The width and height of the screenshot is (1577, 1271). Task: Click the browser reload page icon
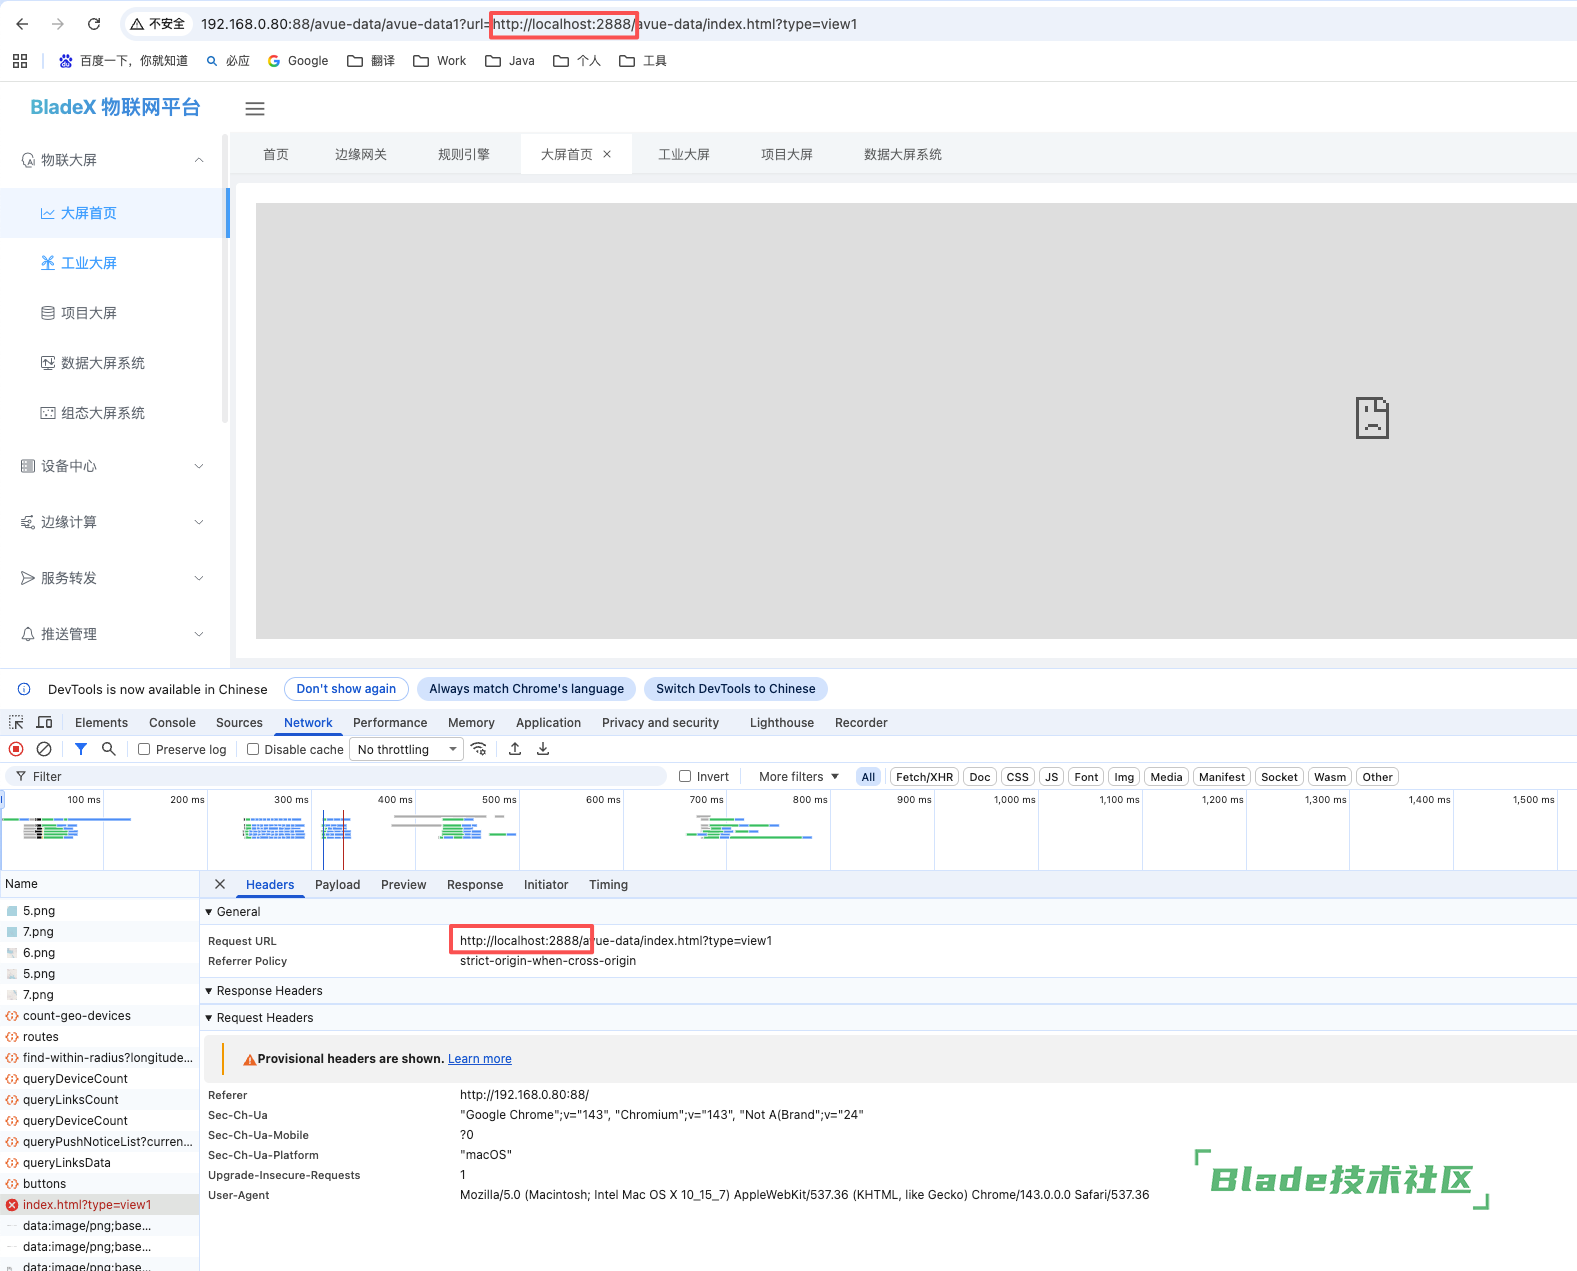click(x=94, y=24)
